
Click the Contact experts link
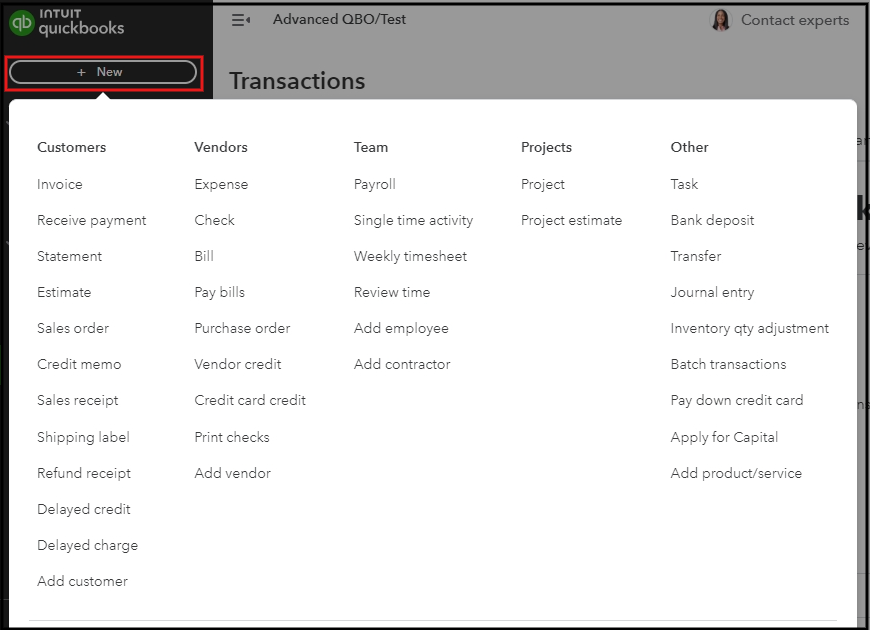pyautogui.click(x=794, y=19)
